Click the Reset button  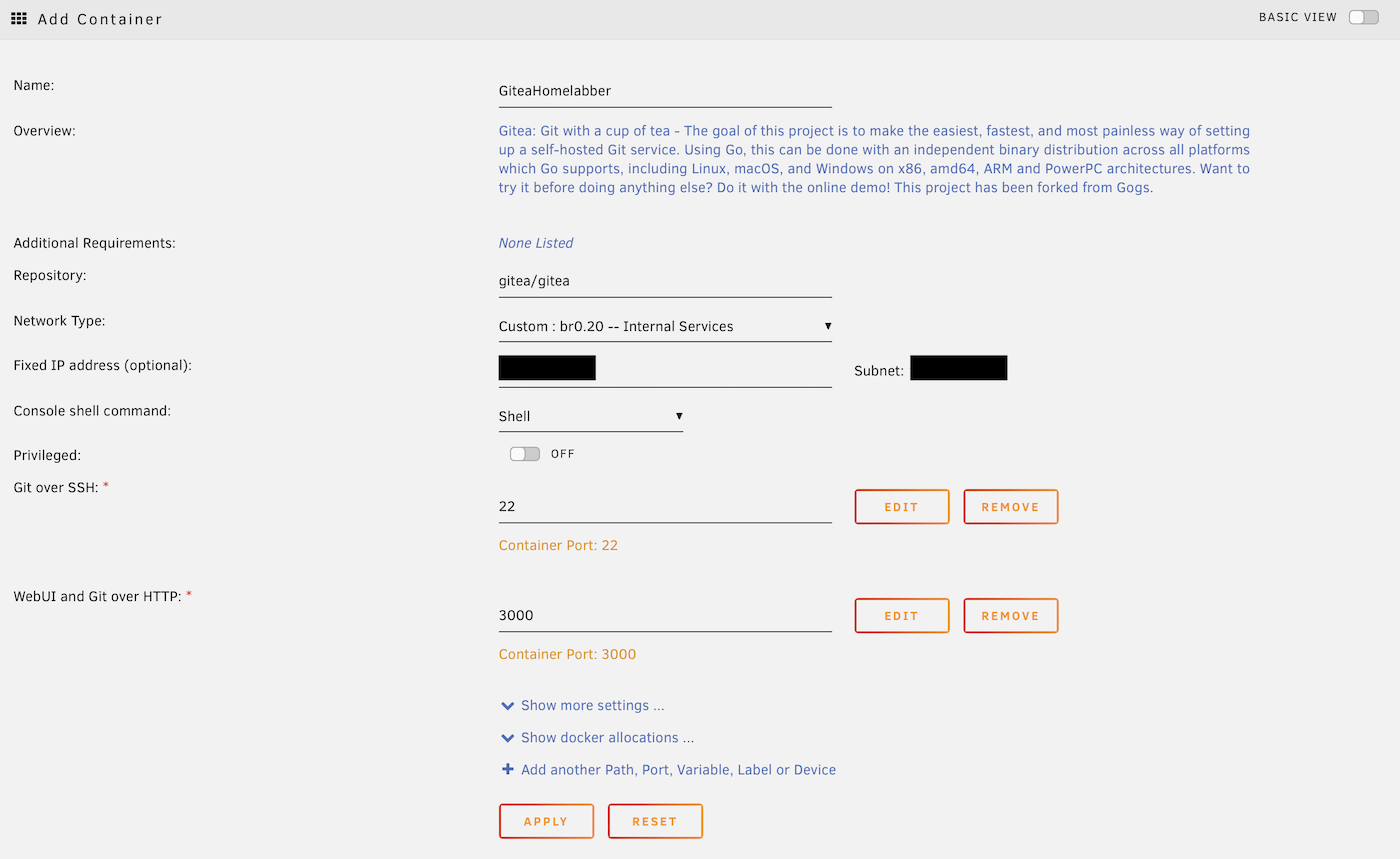pos(655,821)
